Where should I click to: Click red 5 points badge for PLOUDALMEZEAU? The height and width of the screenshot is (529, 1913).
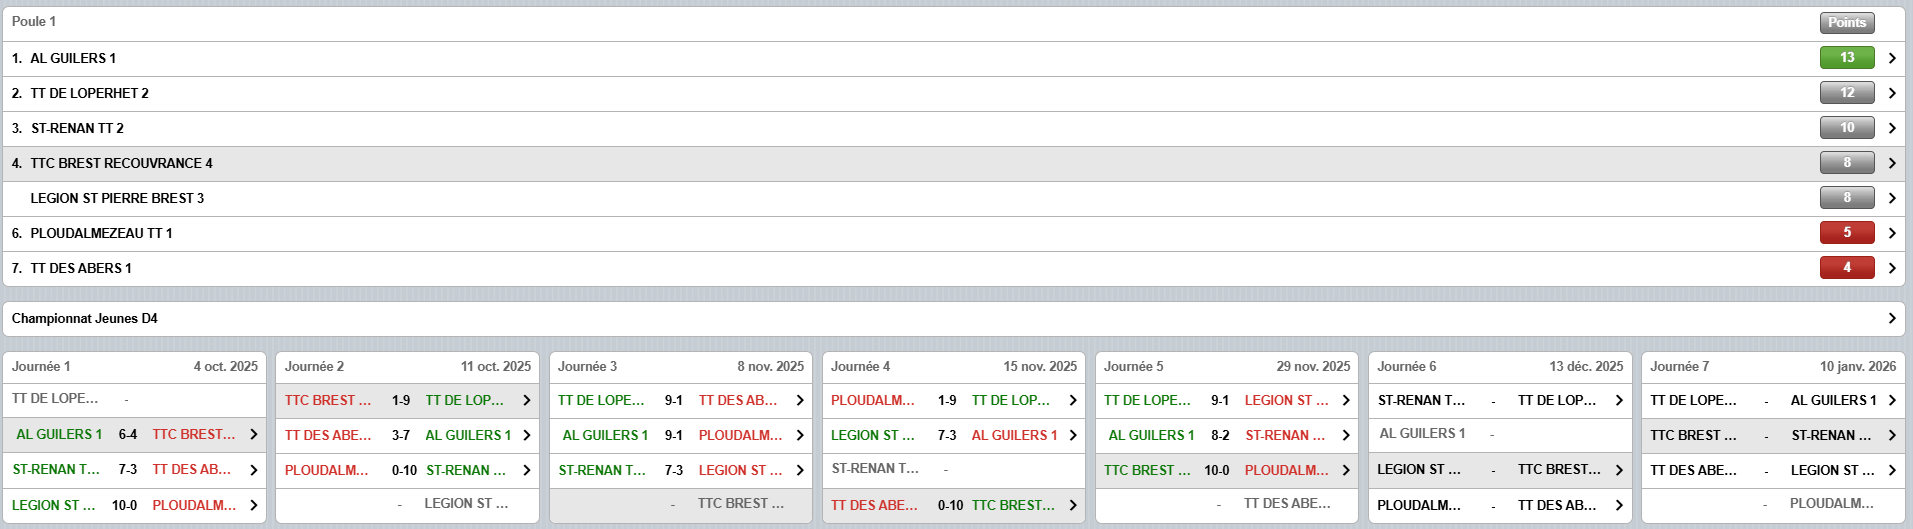(x=1846, y=233)
